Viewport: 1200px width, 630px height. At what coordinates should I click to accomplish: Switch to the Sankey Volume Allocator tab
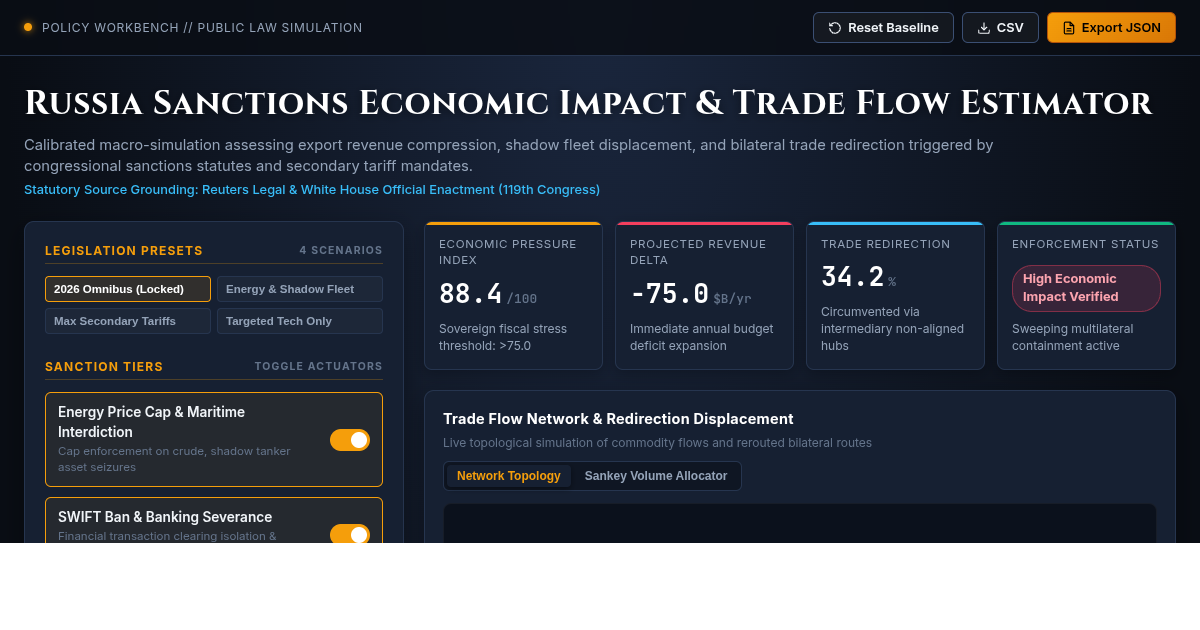tap(656, 476)
